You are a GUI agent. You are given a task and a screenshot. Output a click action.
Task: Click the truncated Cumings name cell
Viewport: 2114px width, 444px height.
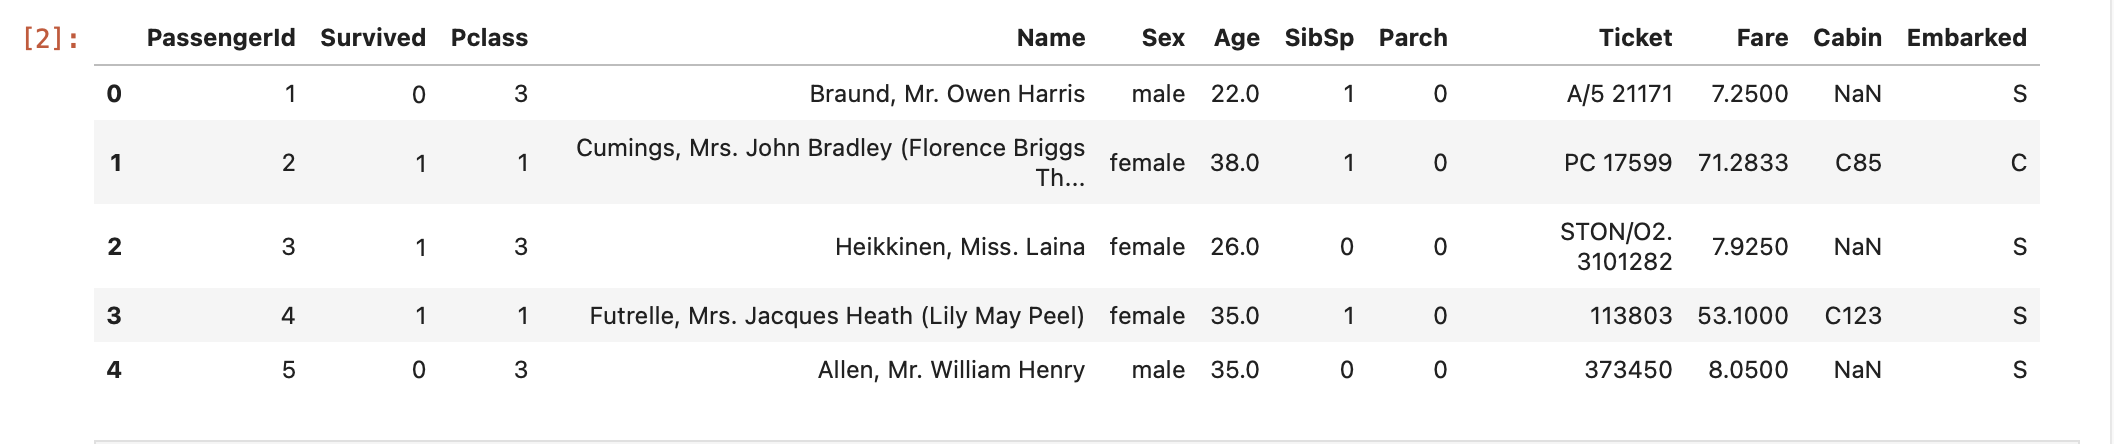click(x=830, y=162)
